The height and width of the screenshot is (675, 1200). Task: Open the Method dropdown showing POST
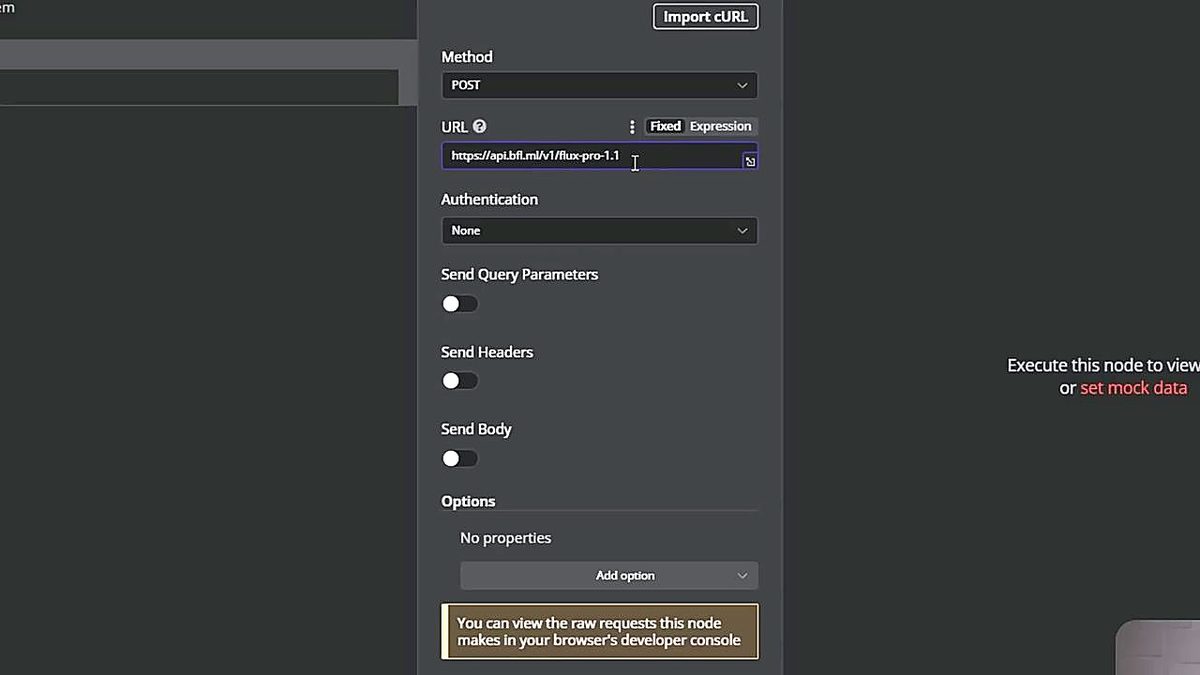point(599,85)
